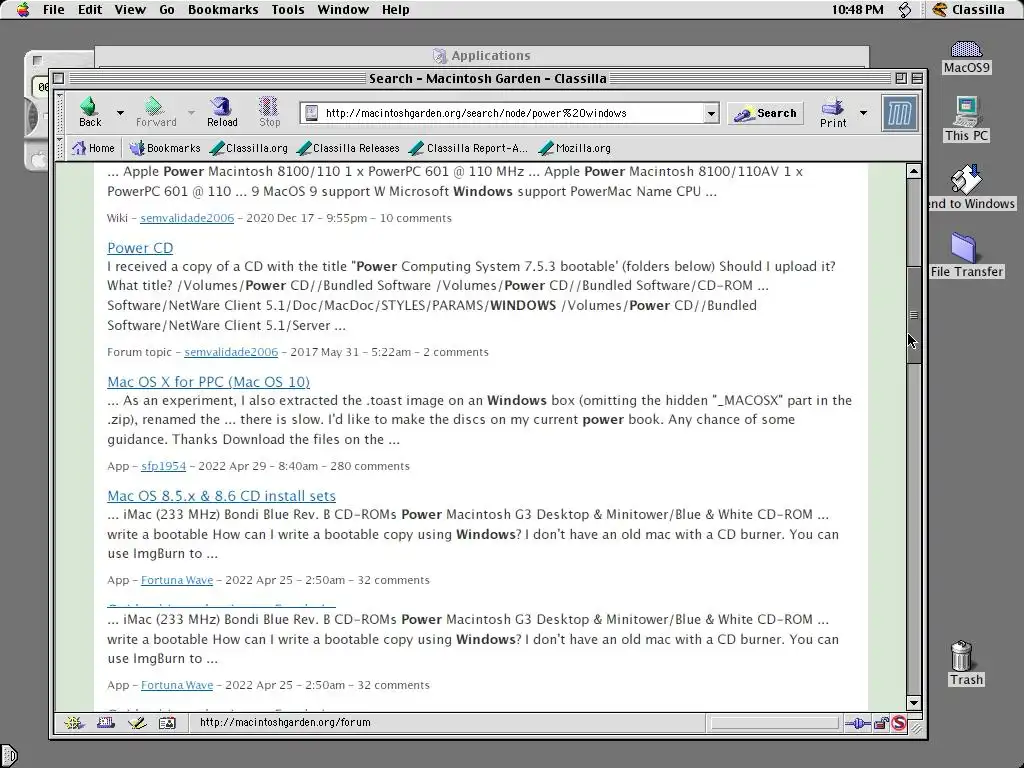Click the Classilla M throbber logo
This screenshot has height=768, width=1024.
[899, 113]
